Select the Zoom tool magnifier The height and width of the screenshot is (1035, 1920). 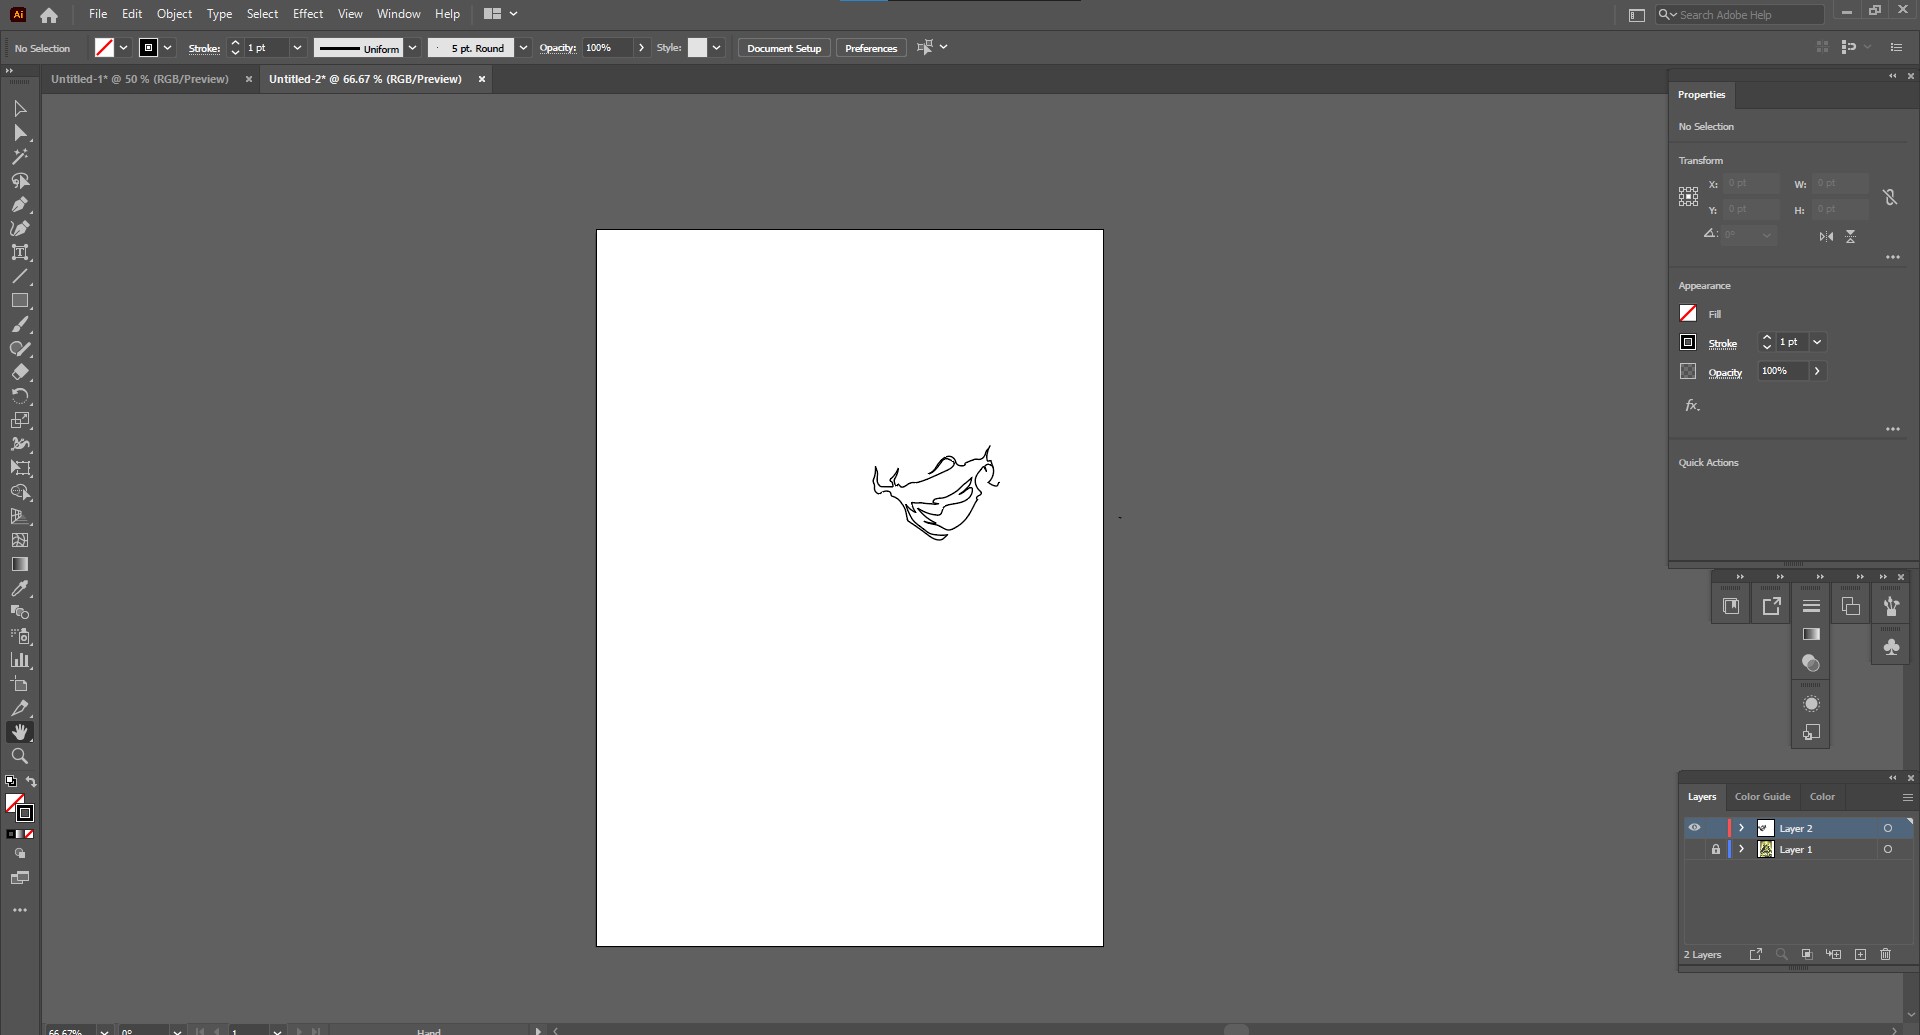pos(20,757)
